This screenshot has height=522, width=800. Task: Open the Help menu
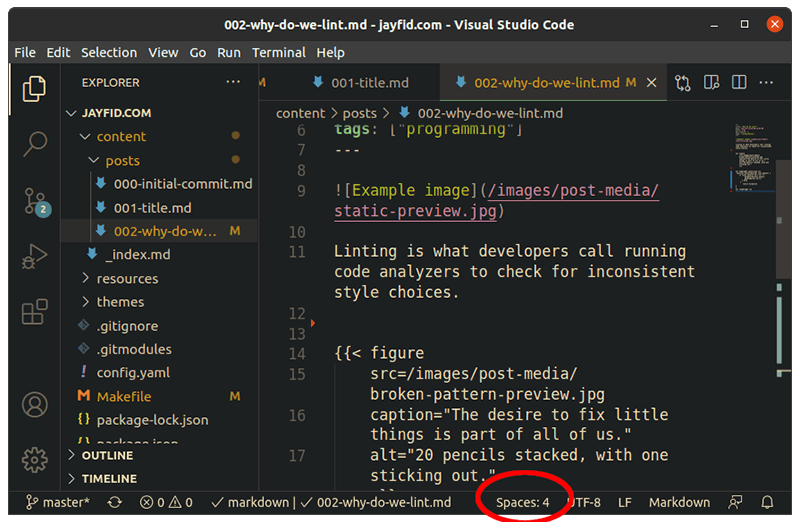click(331, 53)
